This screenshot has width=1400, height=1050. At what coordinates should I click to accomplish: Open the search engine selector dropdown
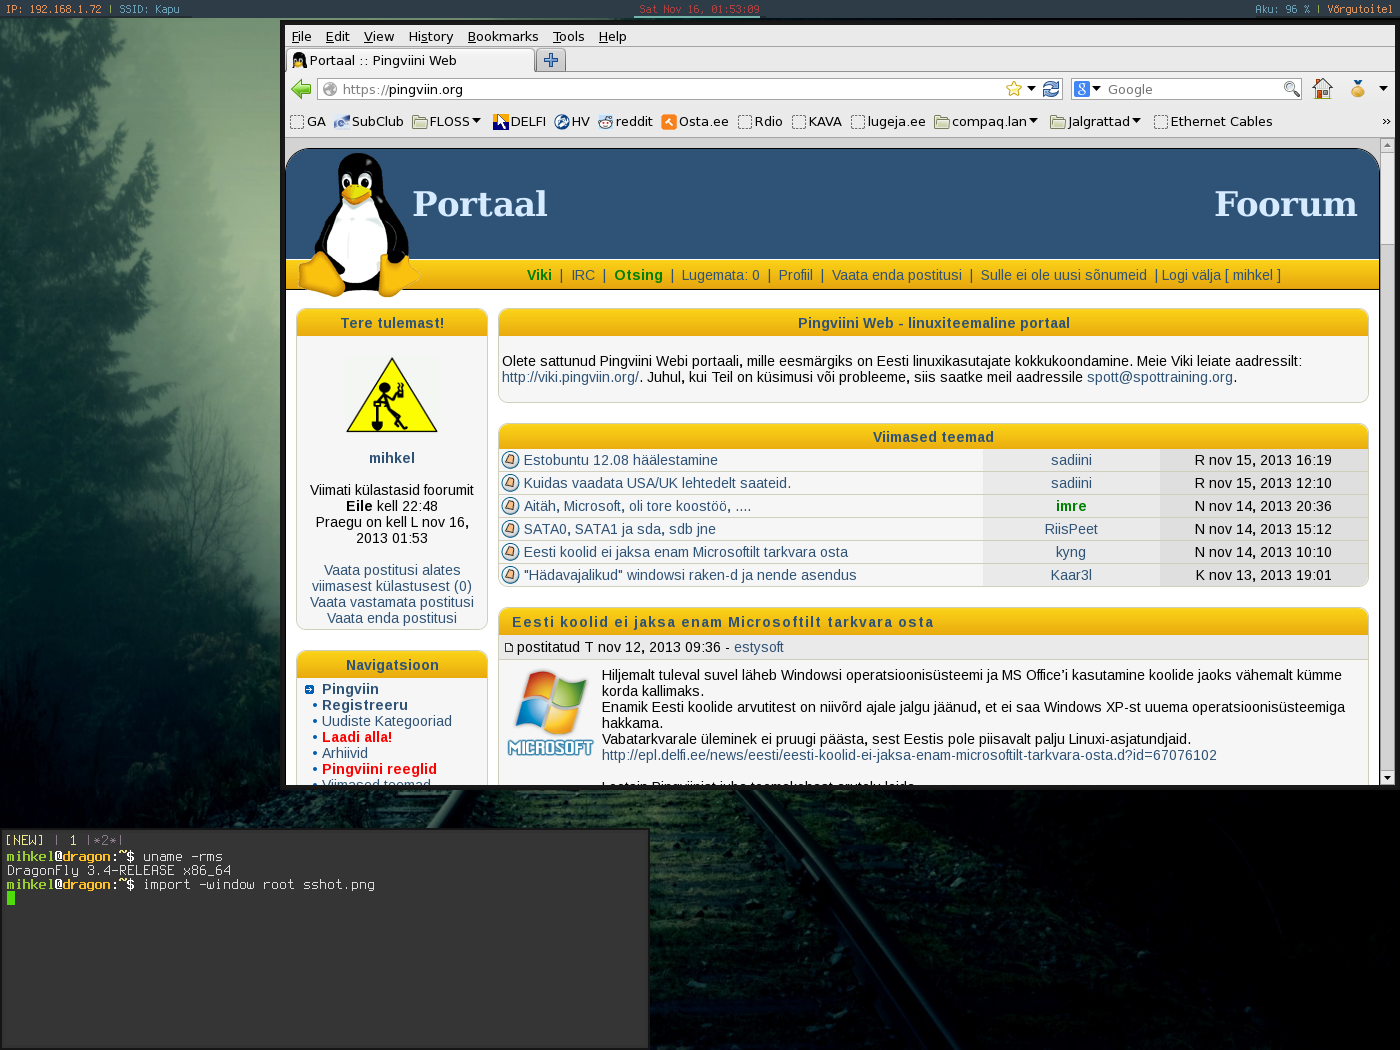point(1087,89)
